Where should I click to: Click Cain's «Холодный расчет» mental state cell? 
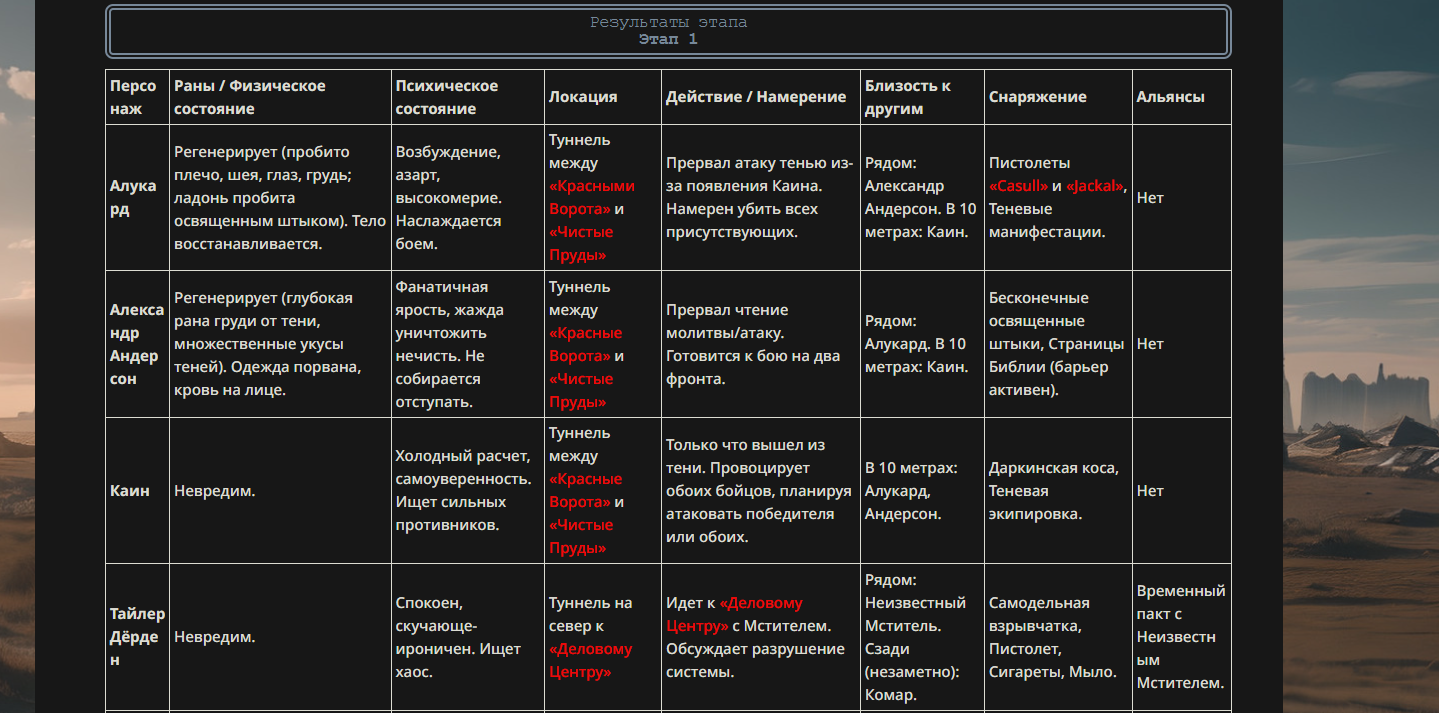(468, 491)
